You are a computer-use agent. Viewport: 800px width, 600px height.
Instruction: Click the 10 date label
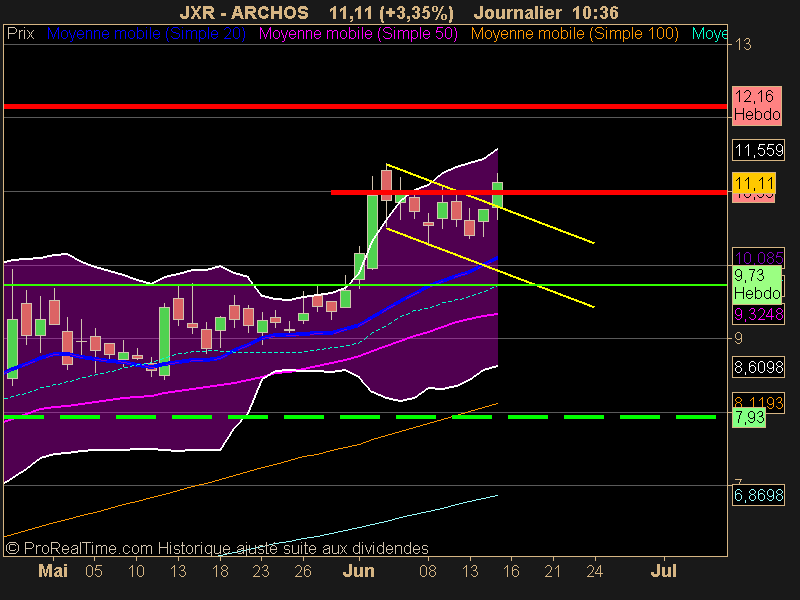pyautogui.click(x=136, y=571)
